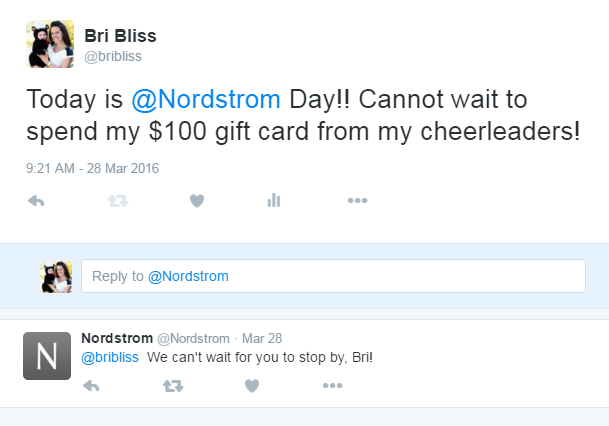Viewport: 609px width, 426px height.
Task: Focus the Reply to @Nordstrom field
Action: pos(333,276)
